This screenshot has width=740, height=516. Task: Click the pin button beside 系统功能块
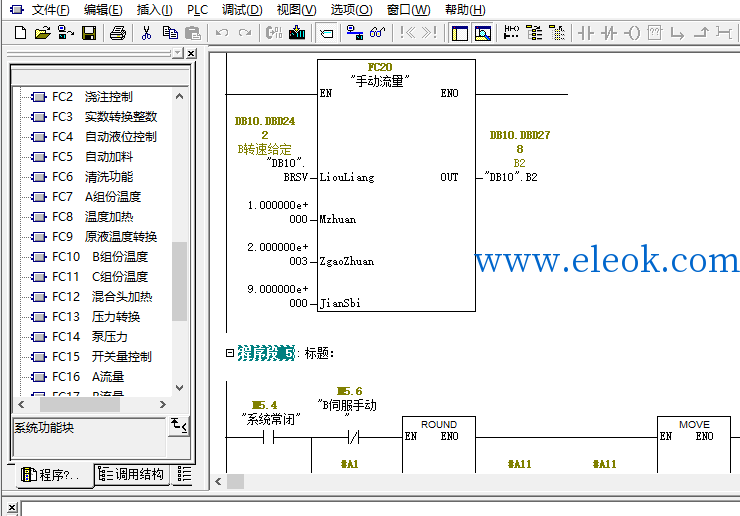coord(179,426)
